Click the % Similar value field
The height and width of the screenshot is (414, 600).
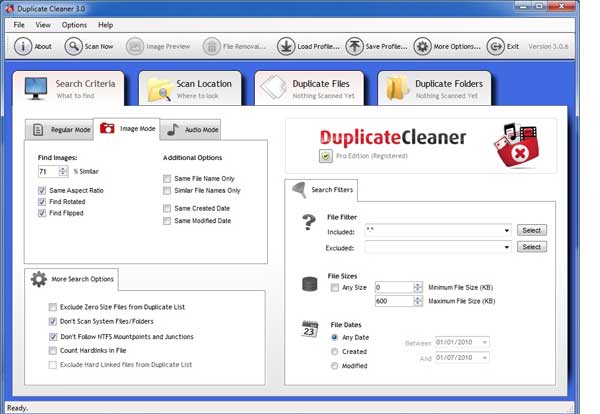pos(48,171)
